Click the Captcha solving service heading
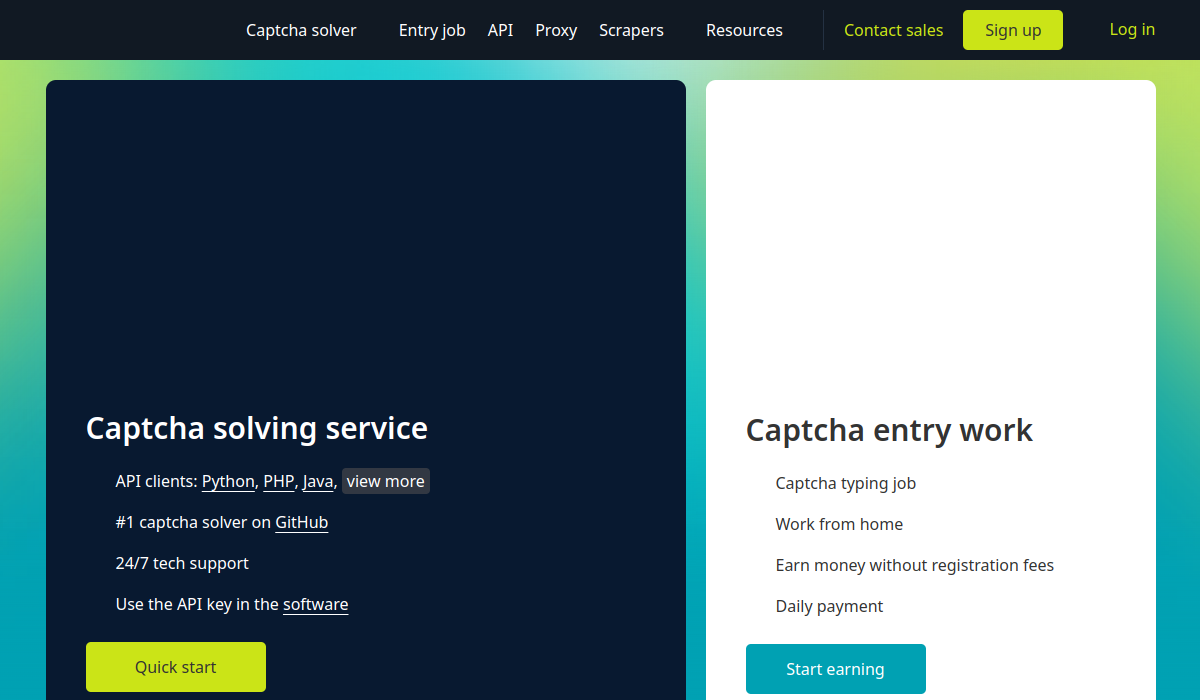This screenshot has height=700, width=1200. [257, 428]
